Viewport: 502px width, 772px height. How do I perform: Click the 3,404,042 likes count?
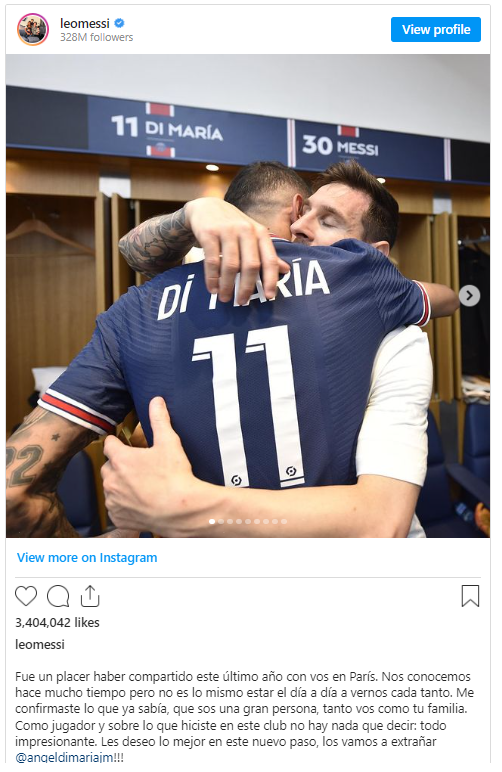[x=57, y=622]
